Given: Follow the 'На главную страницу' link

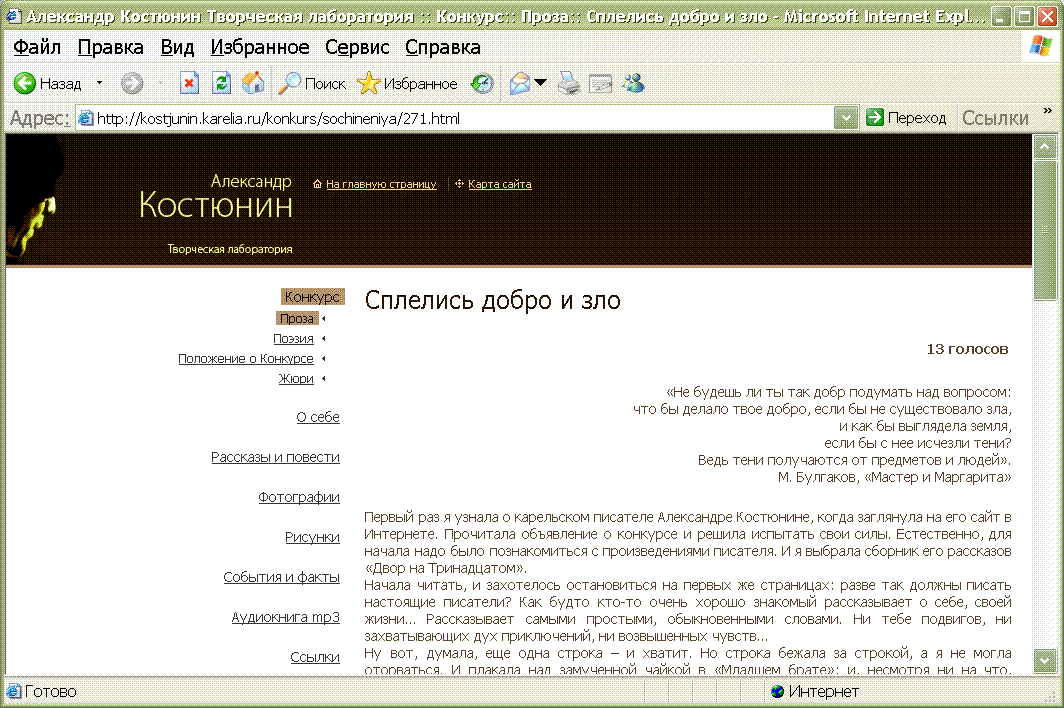Looking at the screenshot, I should click(x=381, y=184).
